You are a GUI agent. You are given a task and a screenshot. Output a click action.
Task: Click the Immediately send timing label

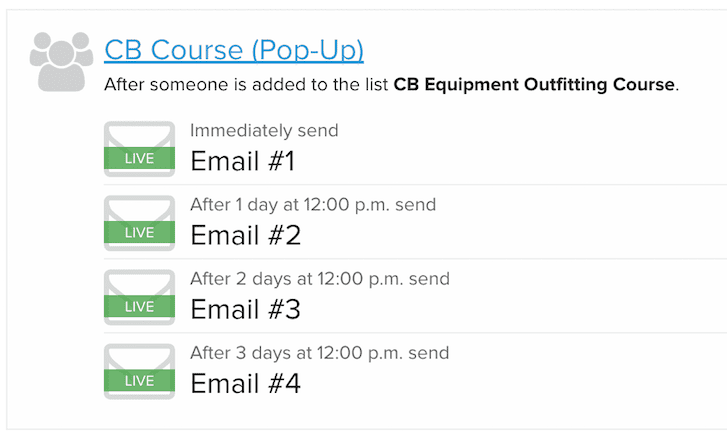coord(264,131)
